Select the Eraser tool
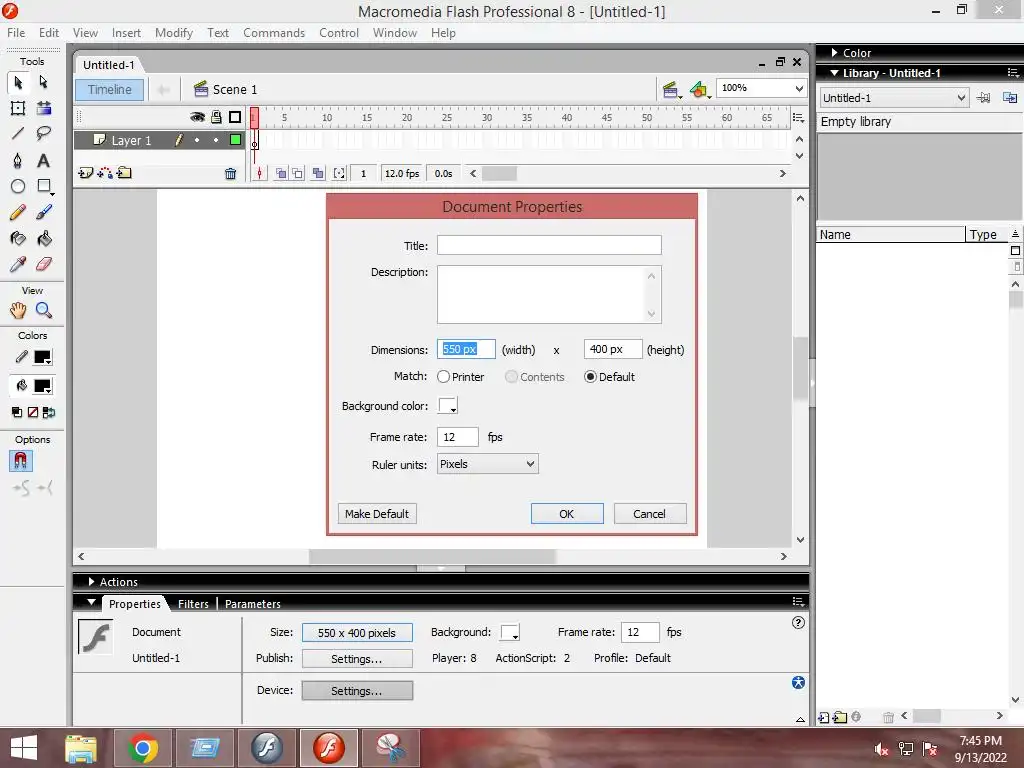This screenshot has width=1024, height=768. [x=44, y=264]
